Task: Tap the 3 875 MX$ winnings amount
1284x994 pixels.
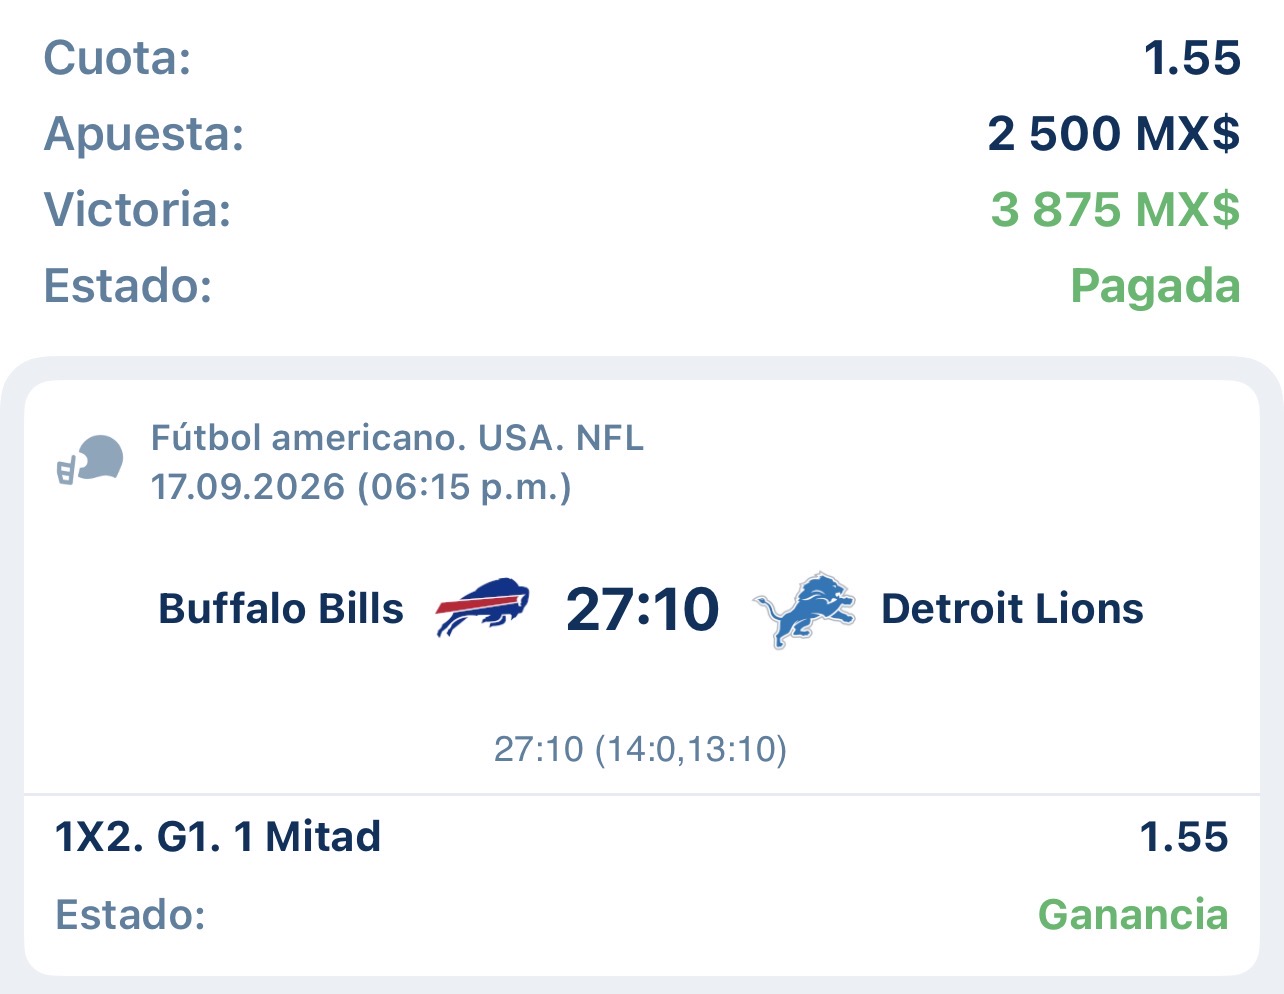Action: click(1115, 210)
